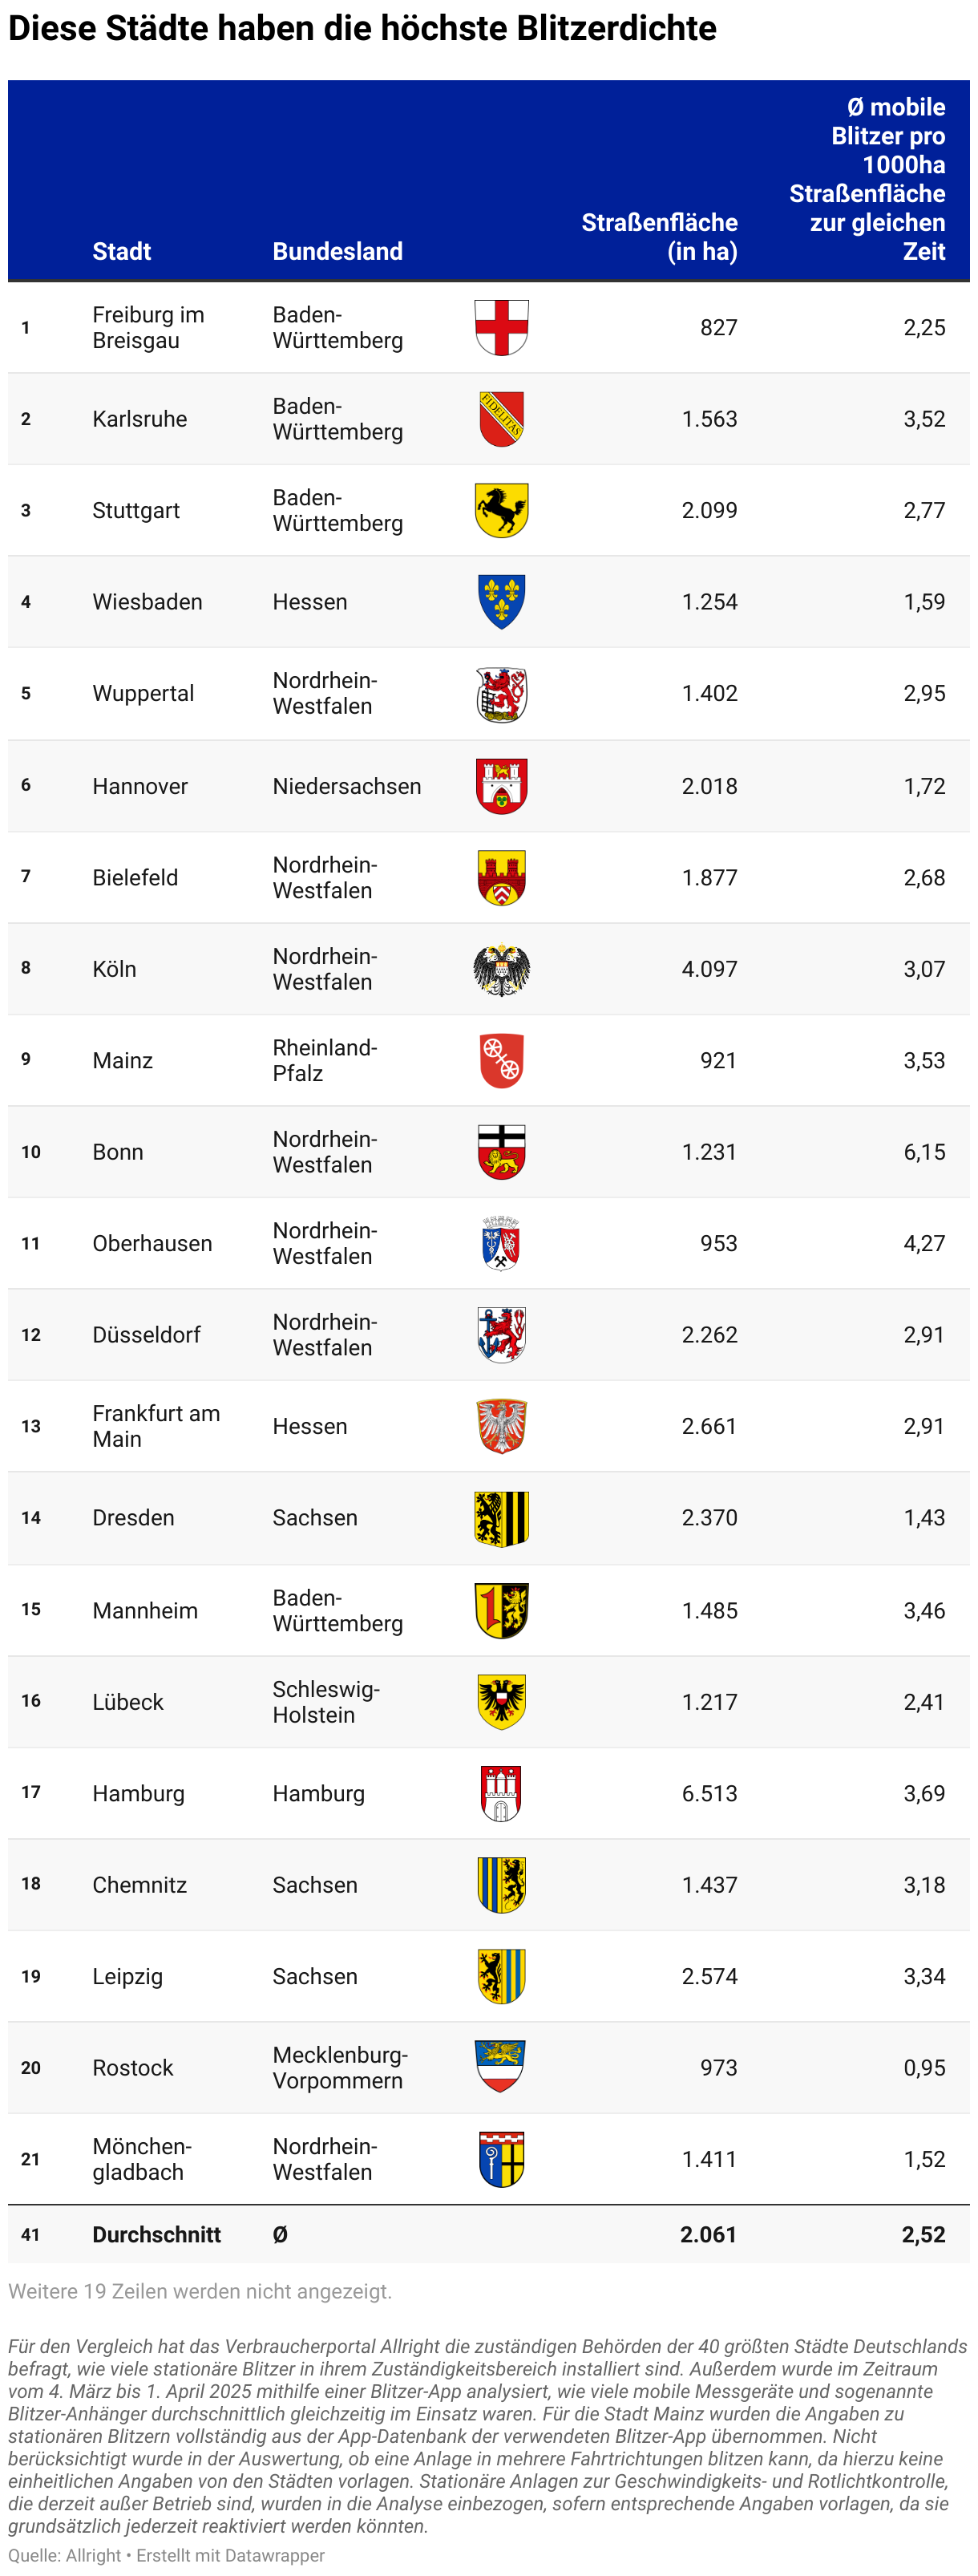Click the Hamburg castle coat of arms
This screenshot has height=2576, width=978.
501,1793
